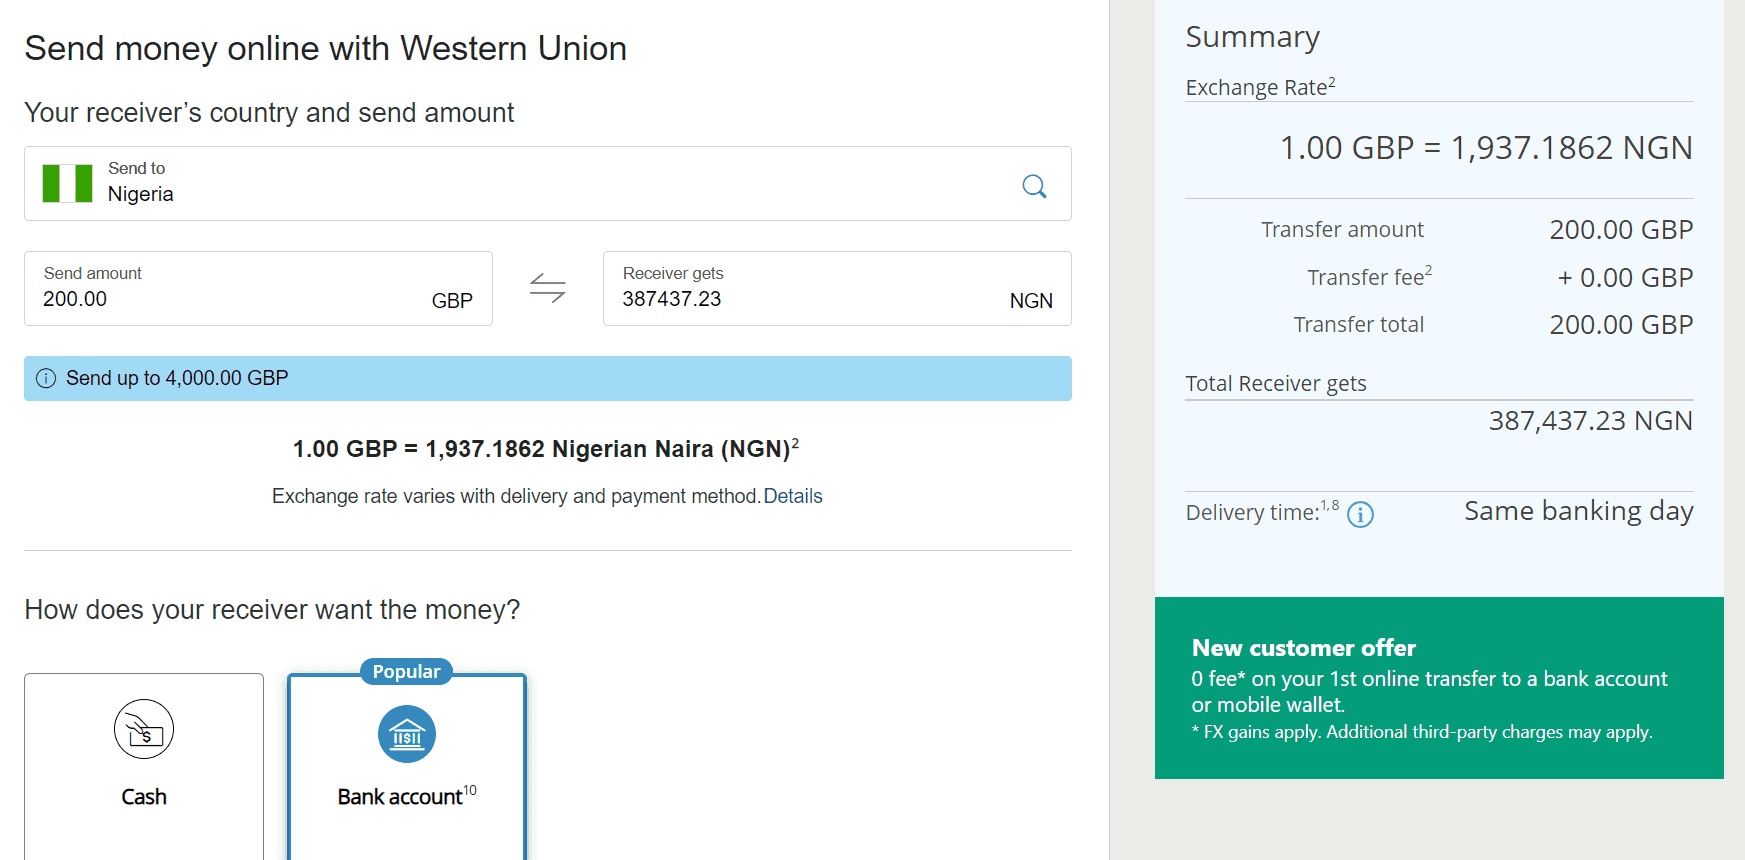
Task: Click How does your receiver want the money heading
Action: point(272,610)
